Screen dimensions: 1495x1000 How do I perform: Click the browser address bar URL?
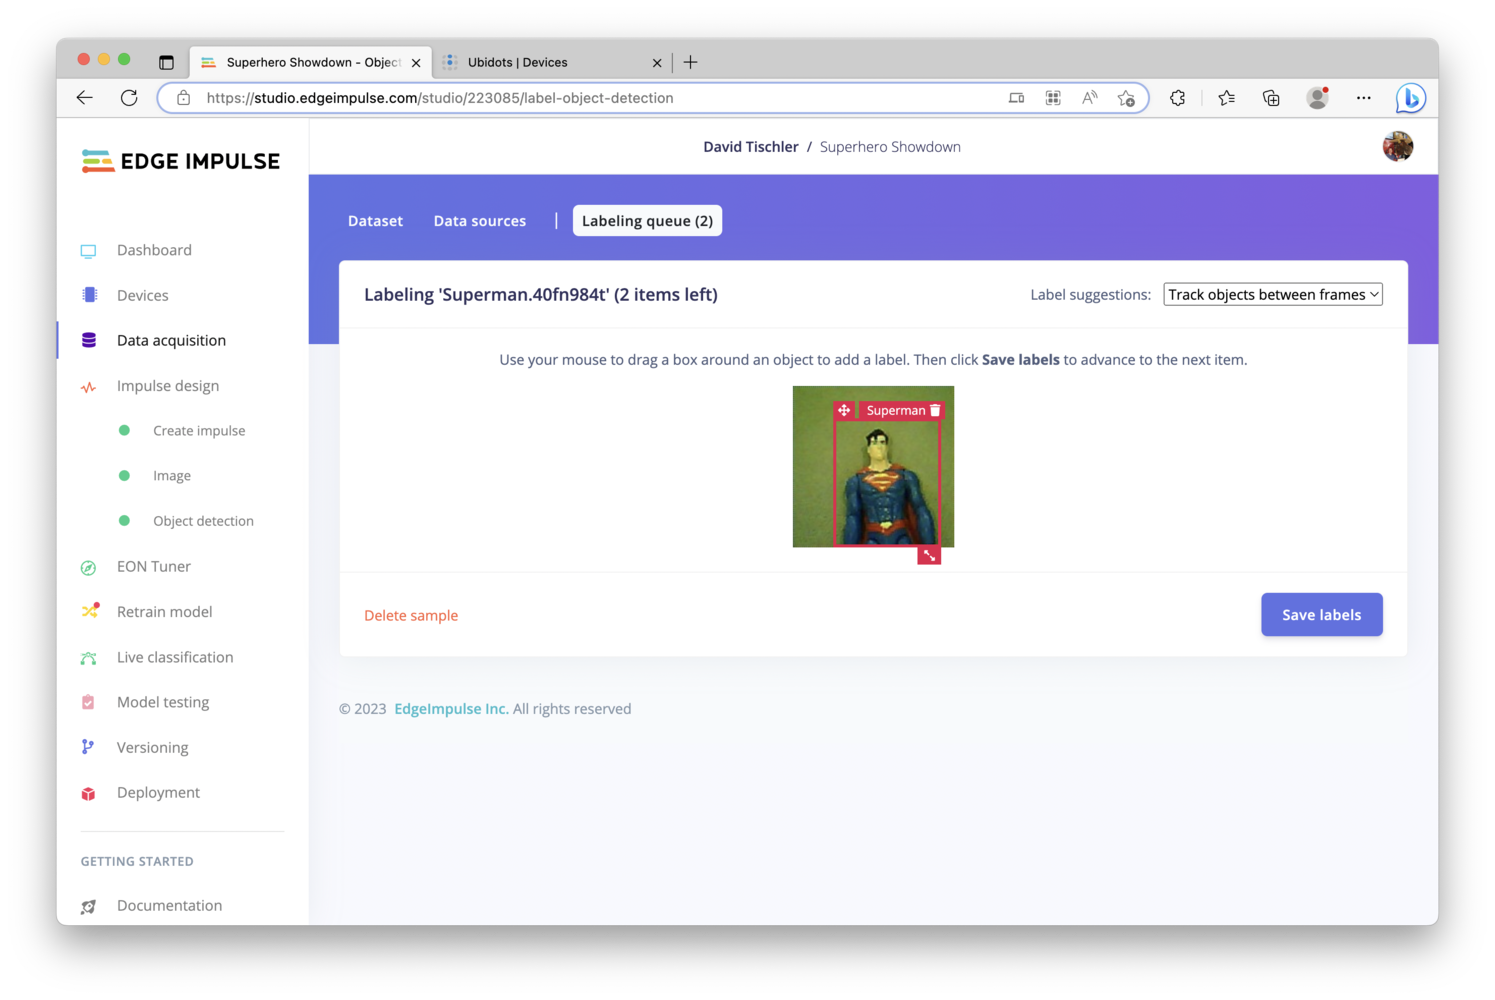440,98
